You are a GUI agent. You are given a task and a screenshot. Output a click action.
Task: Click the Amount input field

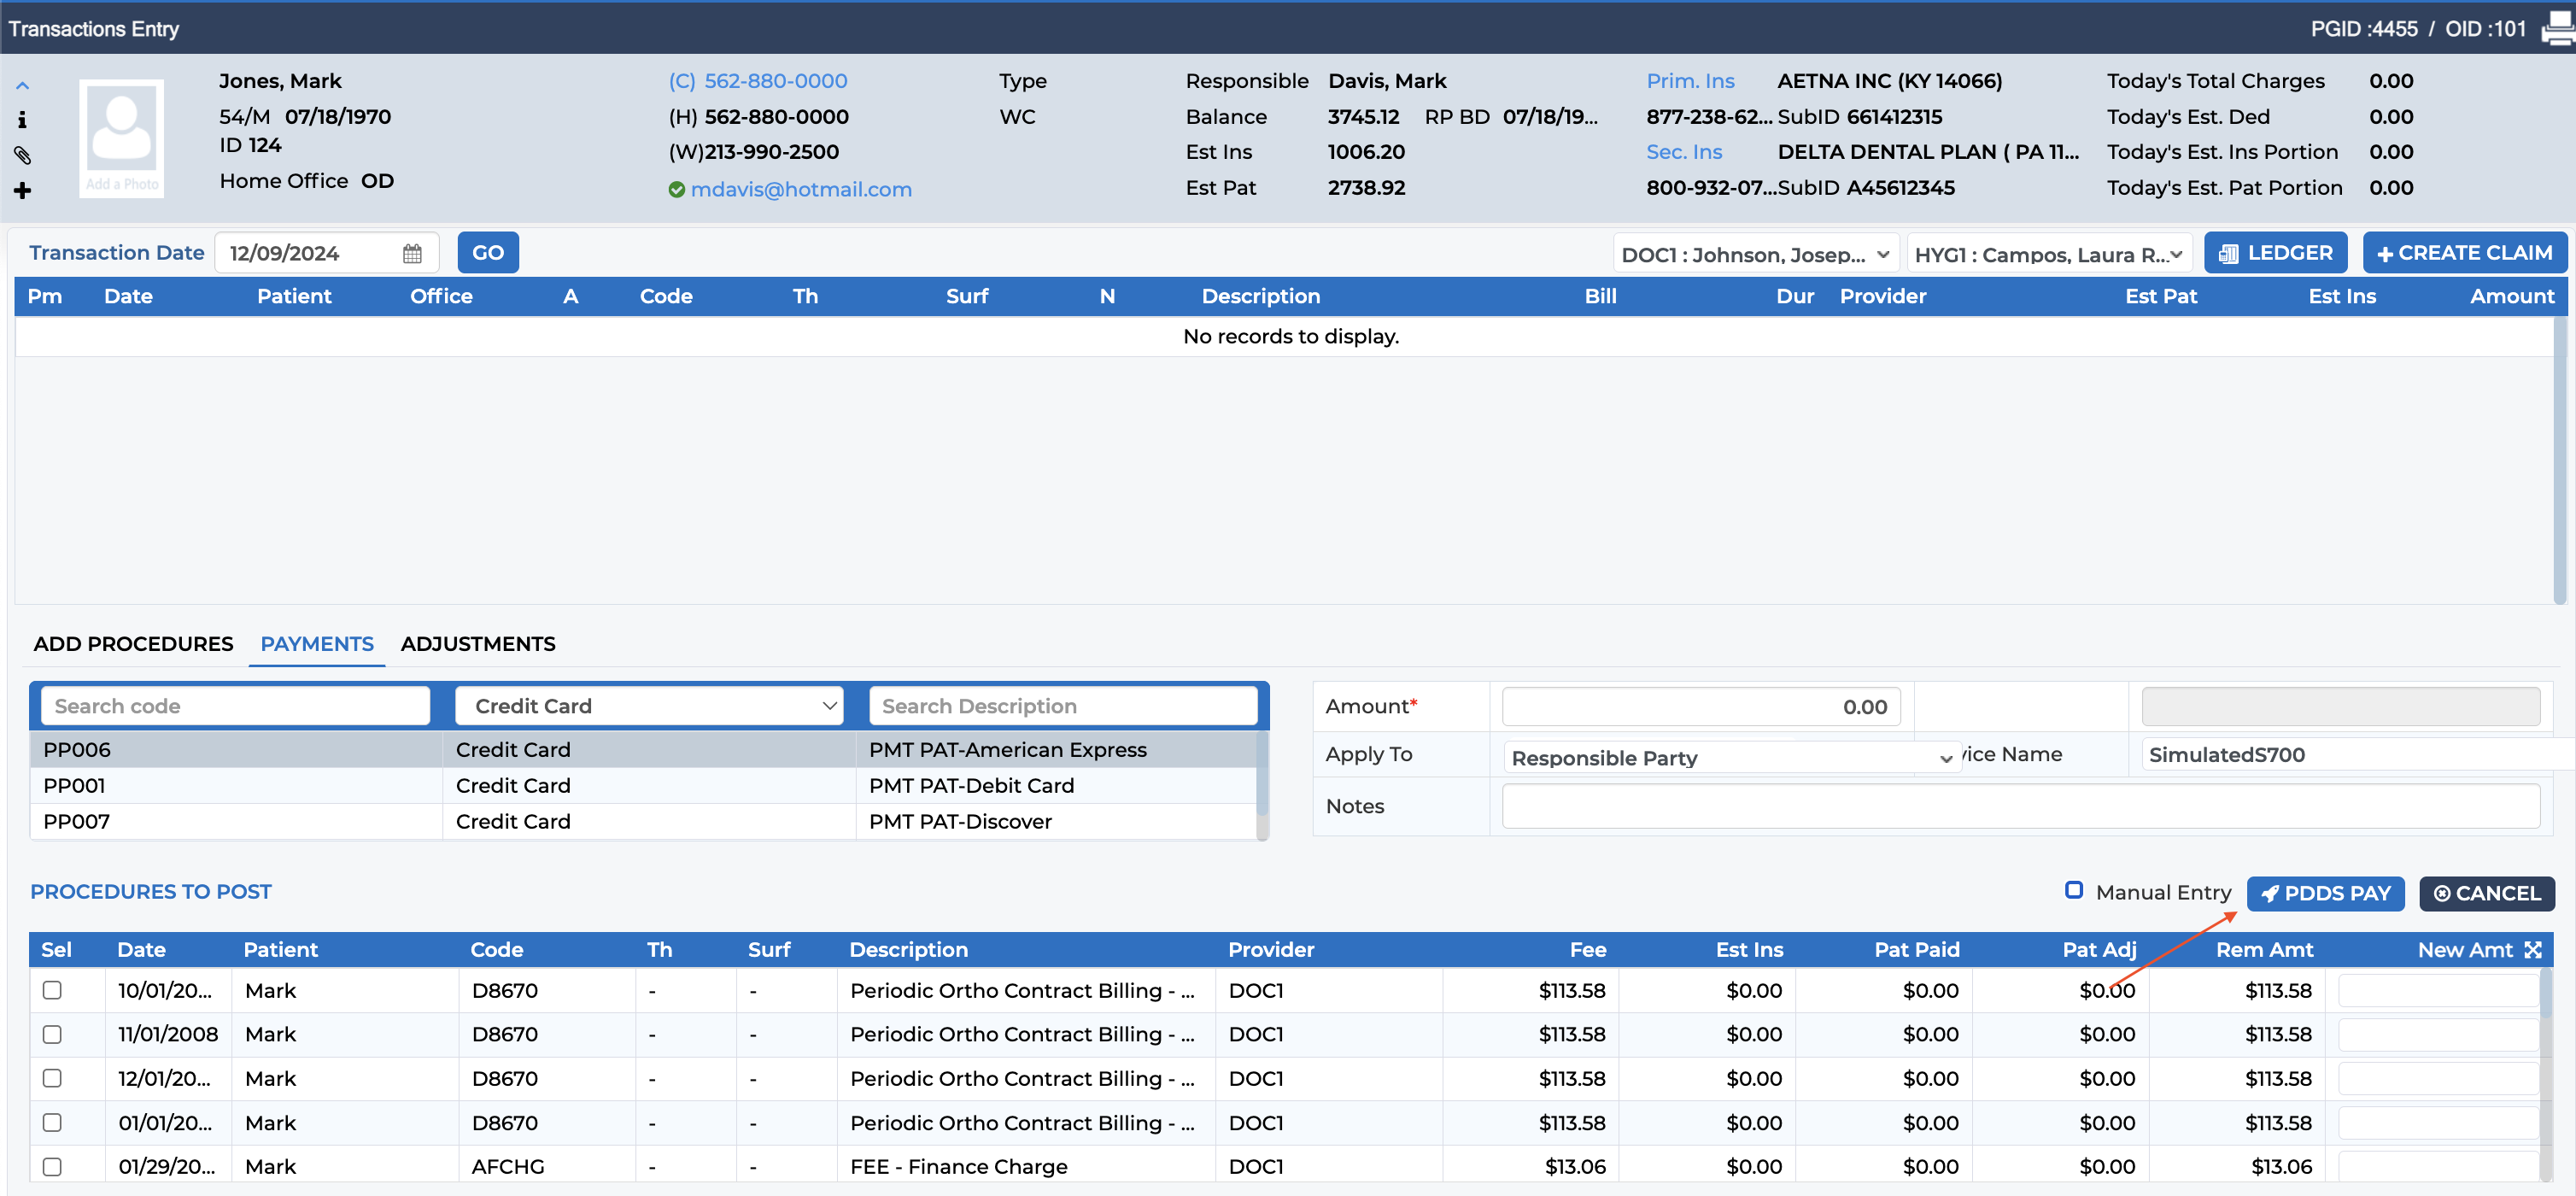1700,706
